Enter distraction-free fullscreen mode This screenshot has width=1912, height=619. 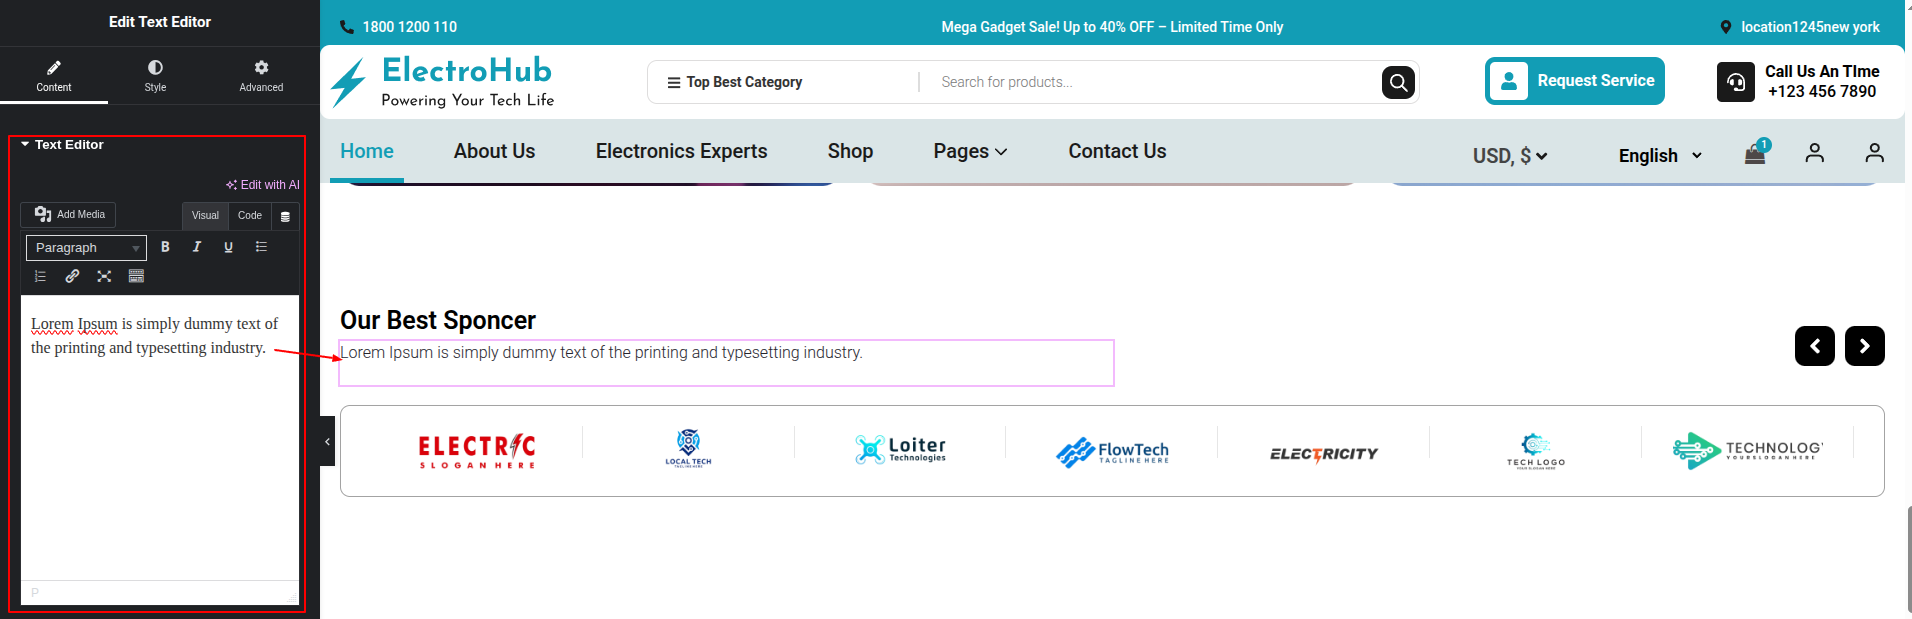click(x=104, y=276)
